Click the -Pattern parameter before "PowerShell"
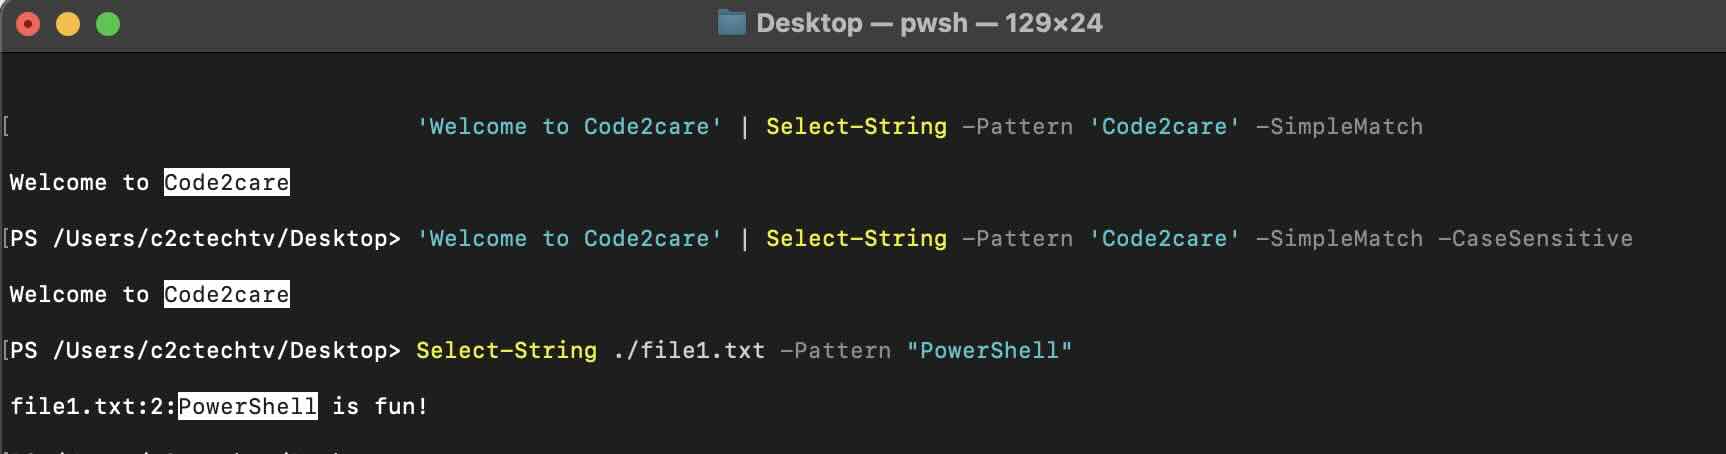The image size is (1726, 454). click(x=835, y=351)
